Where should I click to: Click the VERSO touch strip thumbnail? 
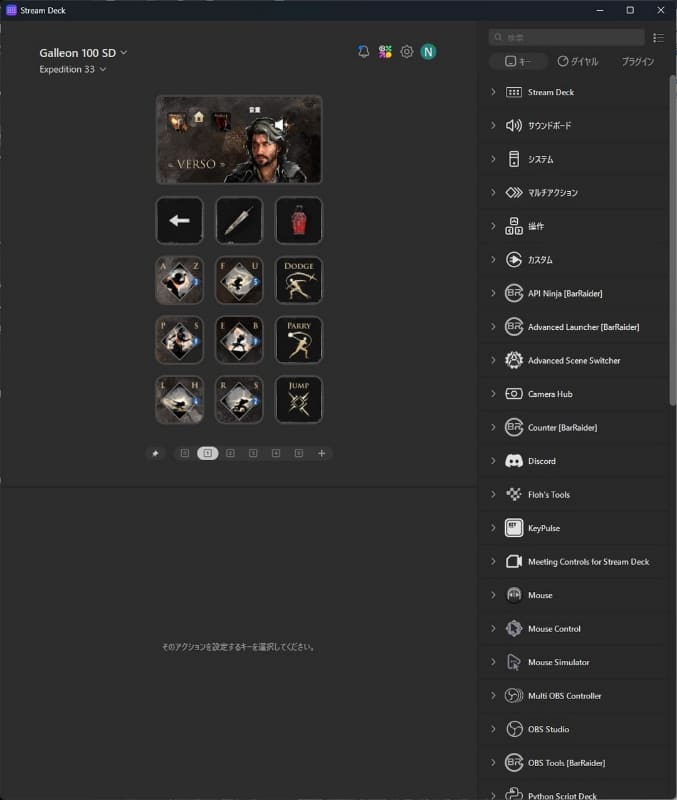pyautogui.click(x=239, y=139)
